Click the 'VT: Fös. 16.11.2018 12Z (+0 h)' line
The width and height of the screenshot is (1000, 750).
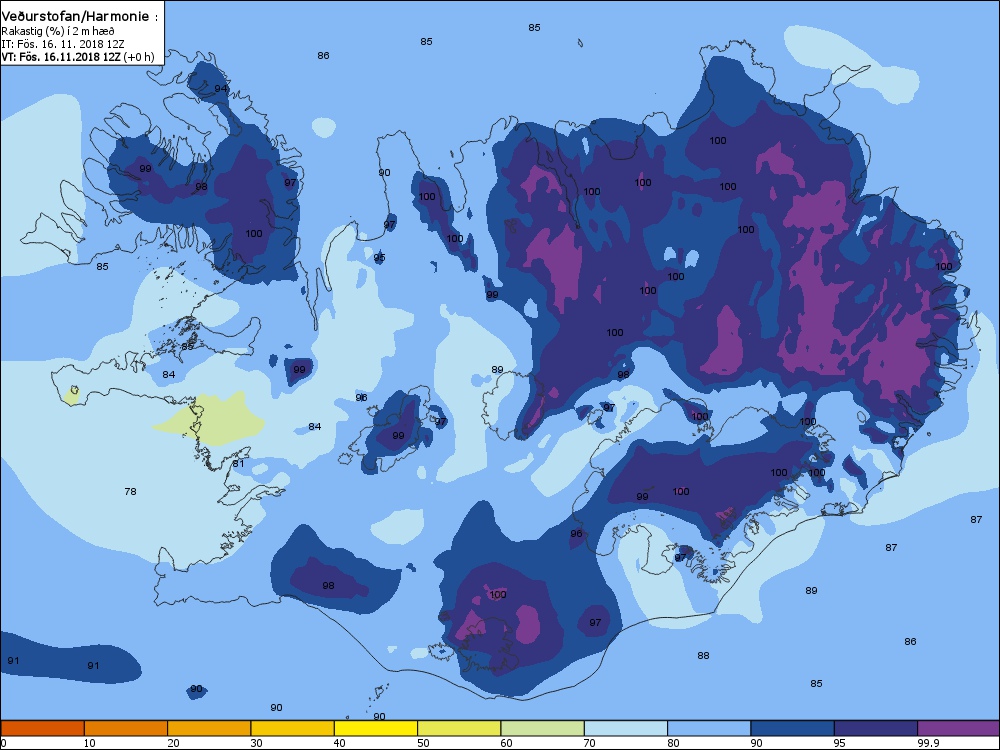[x=78, y=57]
